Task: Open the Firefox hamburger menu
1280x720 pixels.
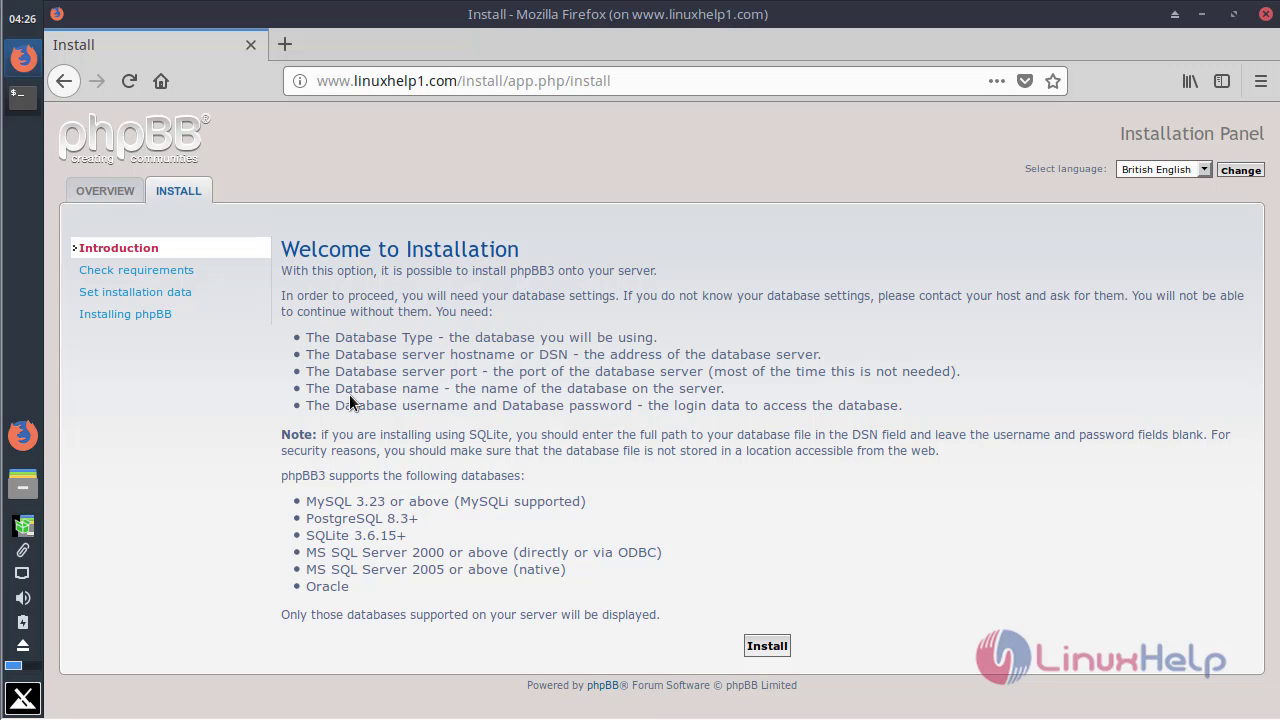Action: coord(1261,81)
